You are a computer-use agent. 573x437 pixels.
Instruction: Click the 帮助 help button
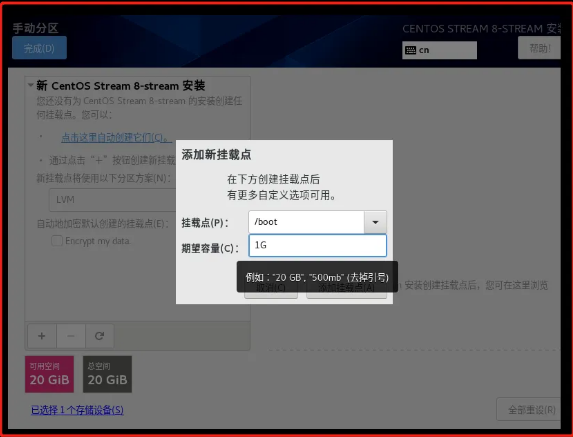[x=539, y=48]
